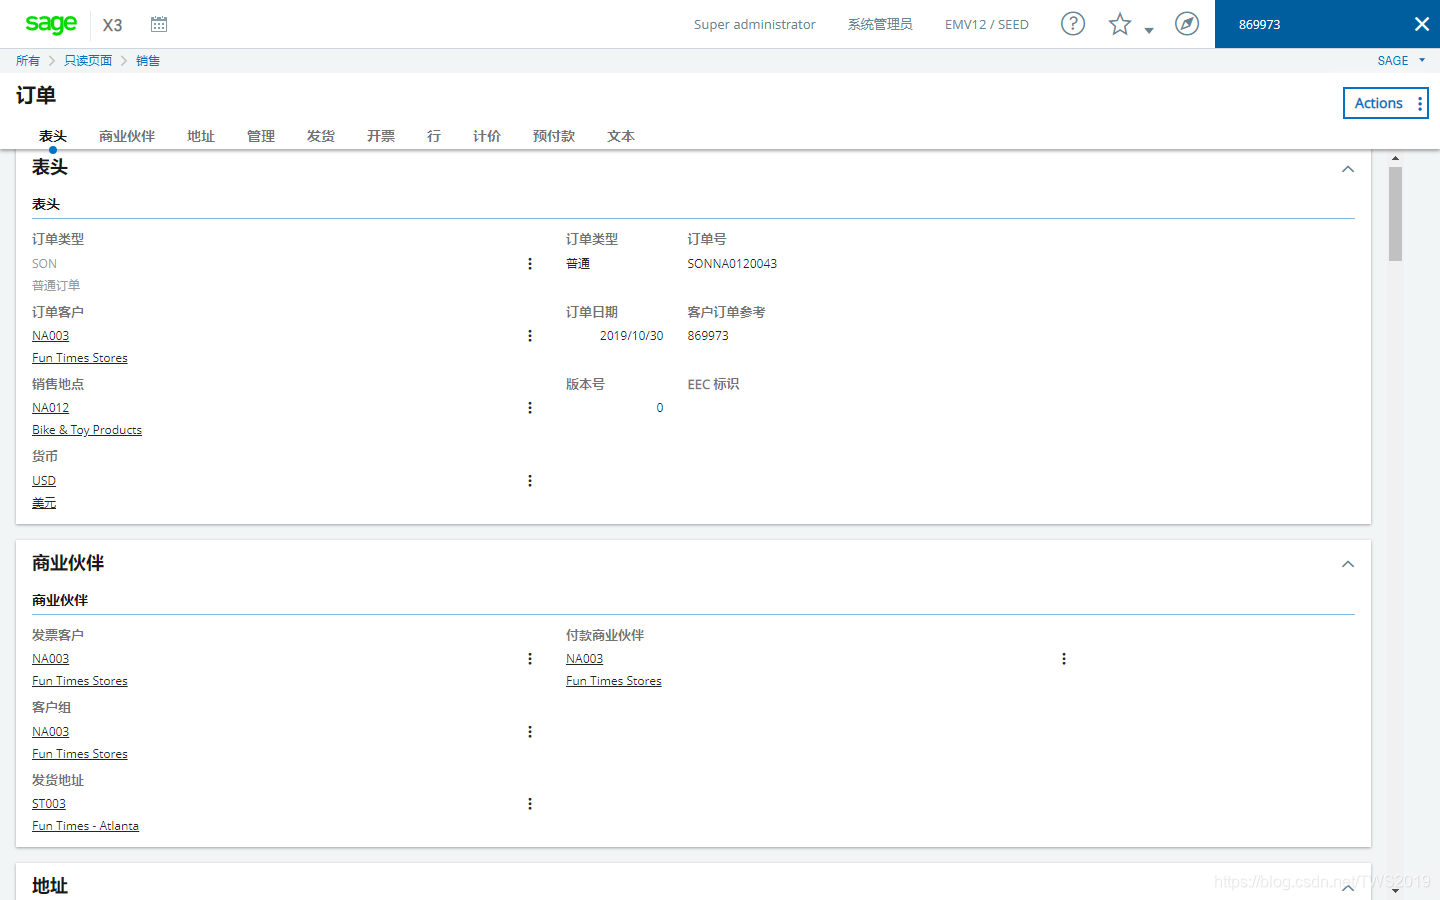Open the Actions three-dot menu icon
Image resolution: width=1440 pixels, height=900 pixels.
point(1420,103)
